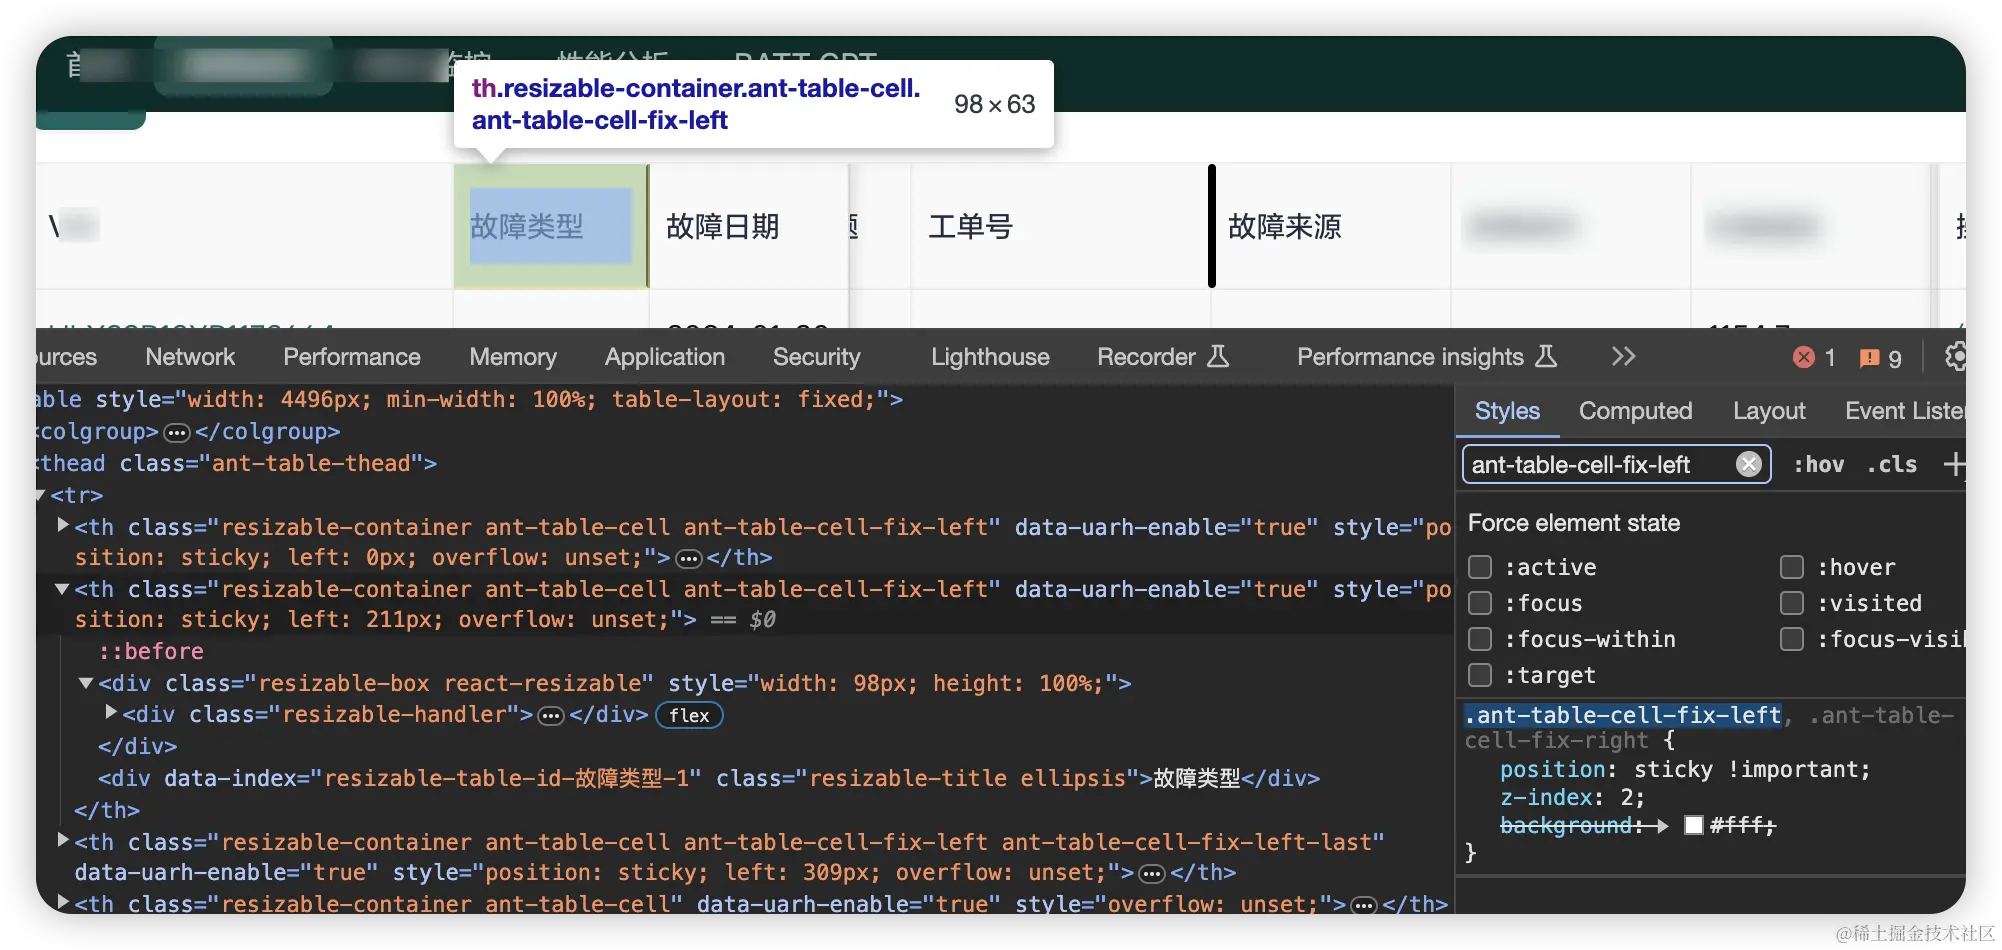Select the ::before pseudo-element node
Viewport: 2002px width, 950px height.
point(151,651)
